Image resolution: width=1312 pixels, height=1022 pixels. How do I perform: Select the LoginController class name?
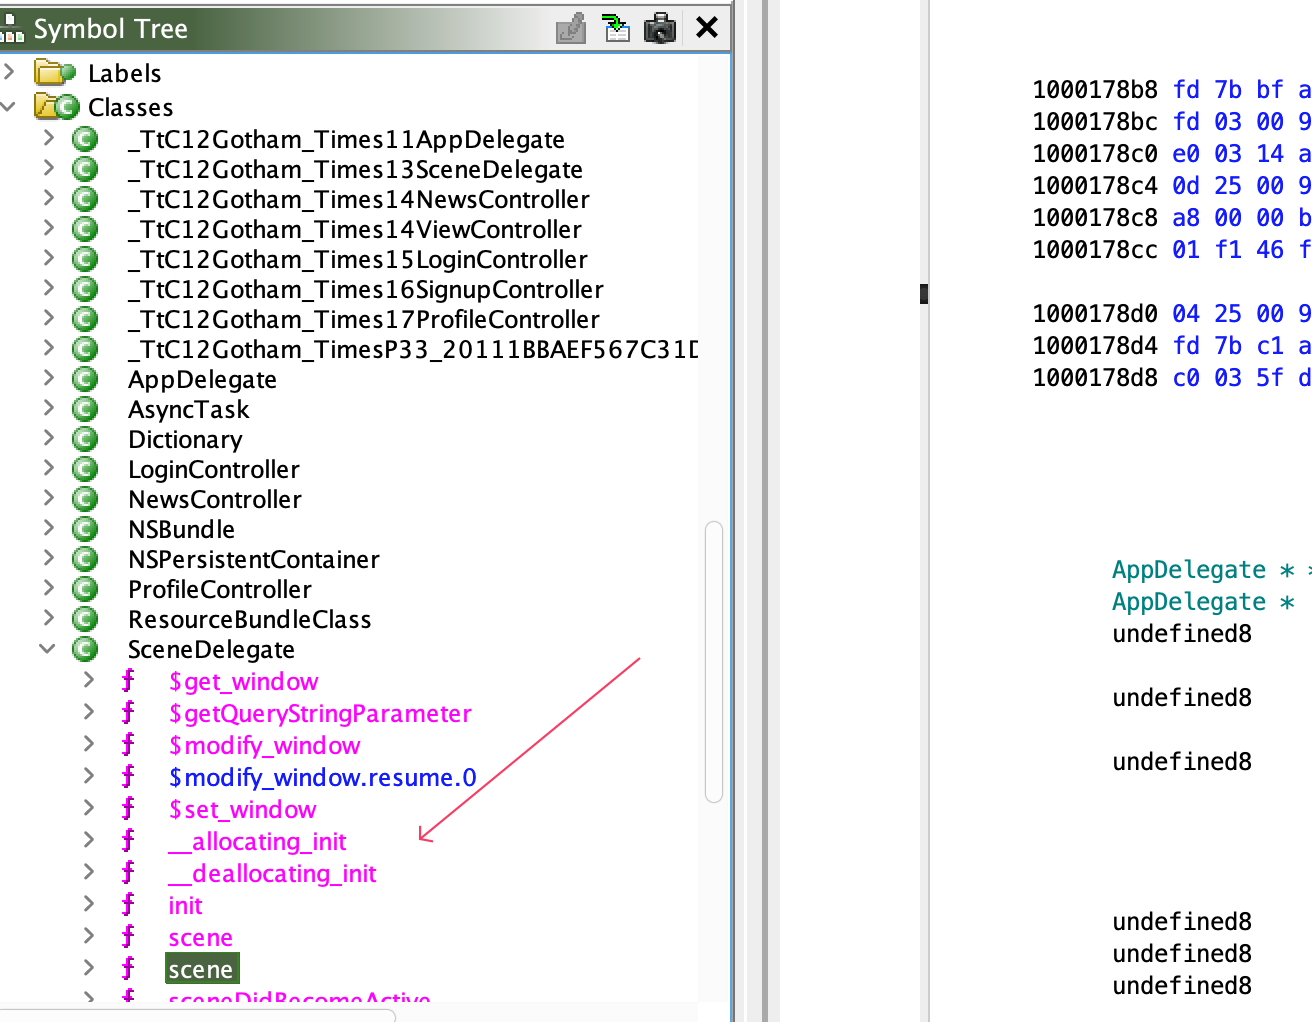pos(214,470)
